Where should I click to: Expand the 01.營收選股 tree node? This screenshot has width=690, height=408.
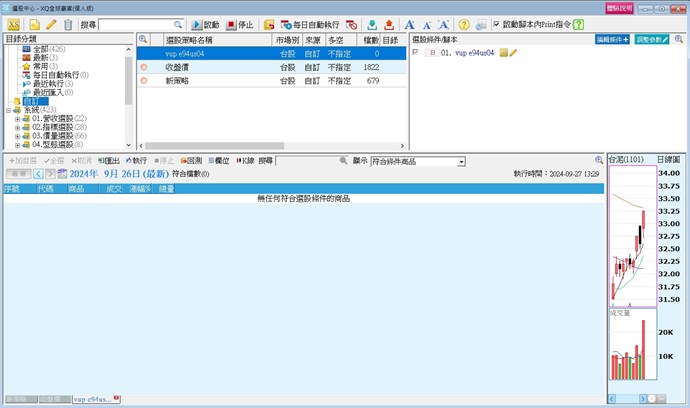pos(17,118)
